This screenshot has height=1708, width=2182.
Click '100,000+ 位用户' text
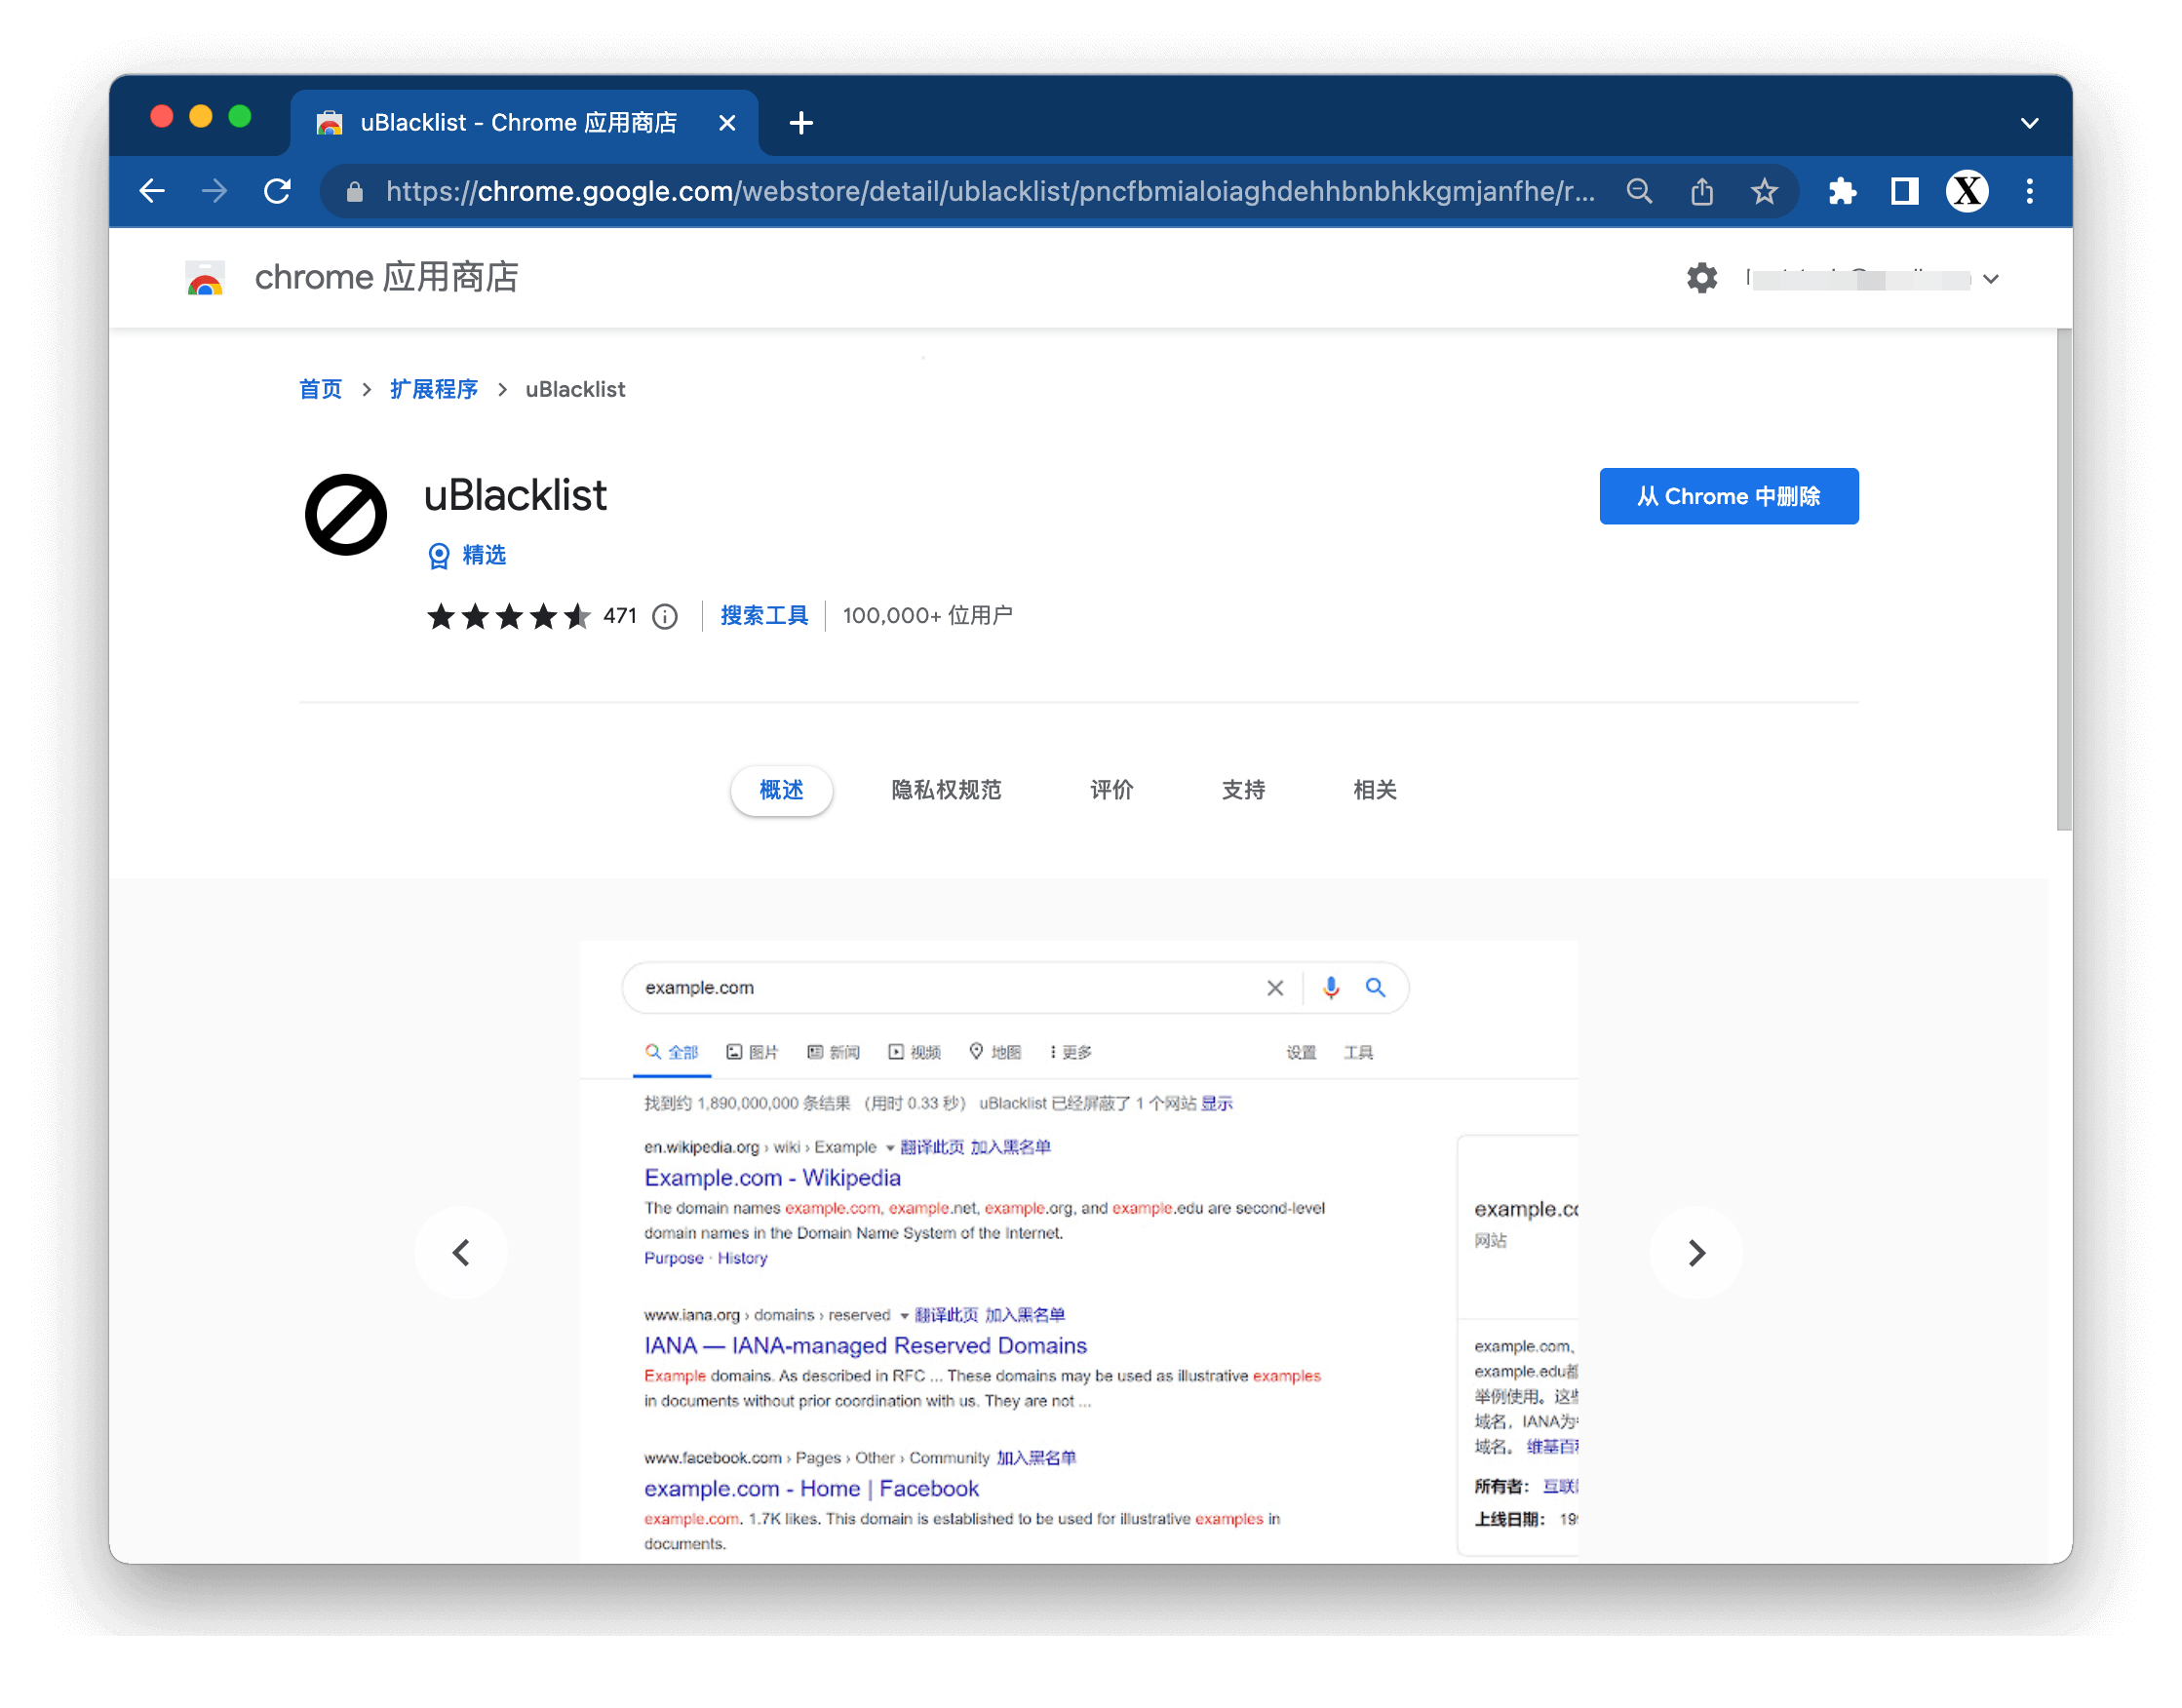(927, 616)
